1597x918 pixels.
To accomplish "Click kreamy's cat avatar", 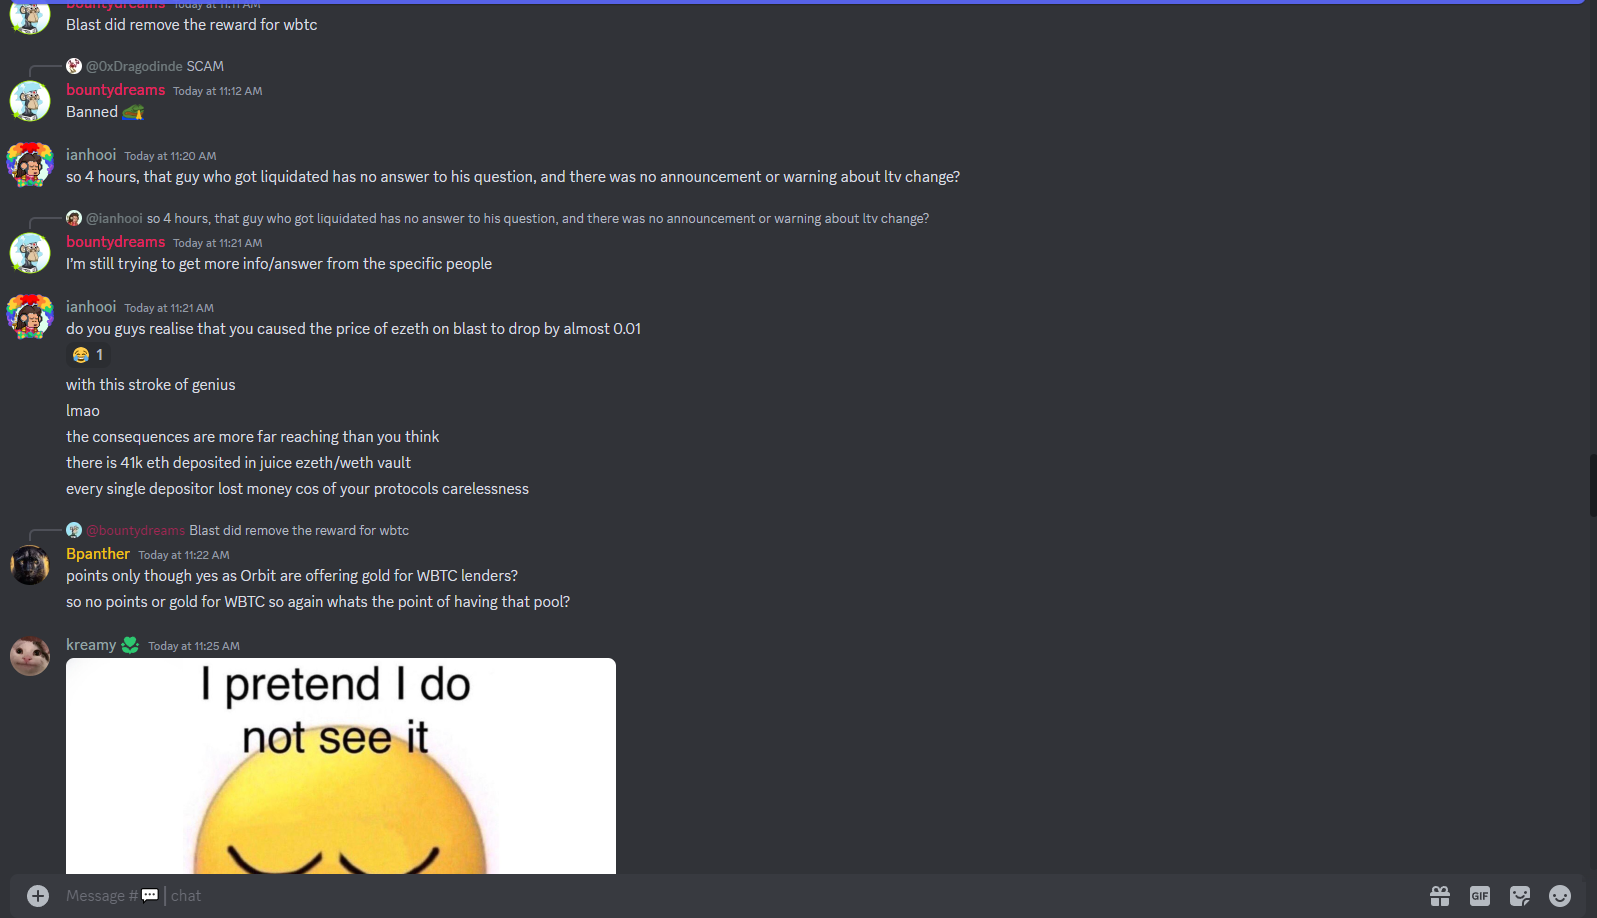I will pos(30,656).
